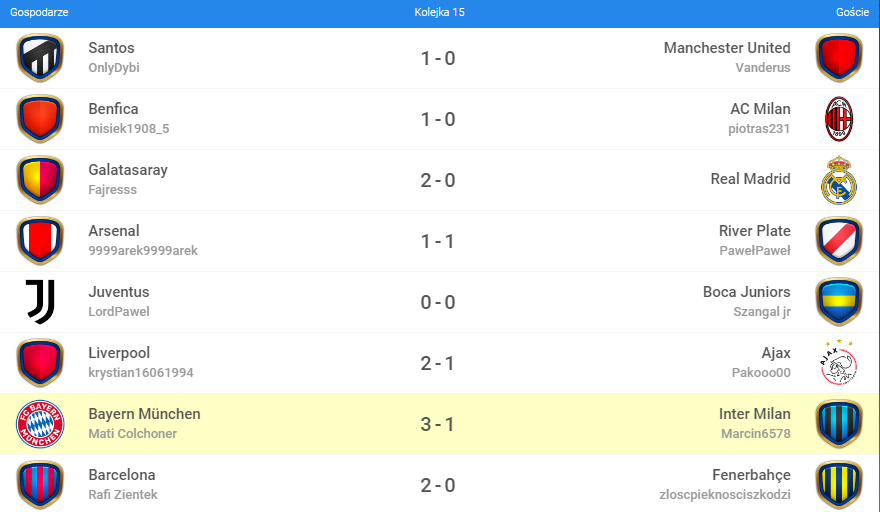Click the Goście column header
880x512 pixels.
click(x=852, y=12)
